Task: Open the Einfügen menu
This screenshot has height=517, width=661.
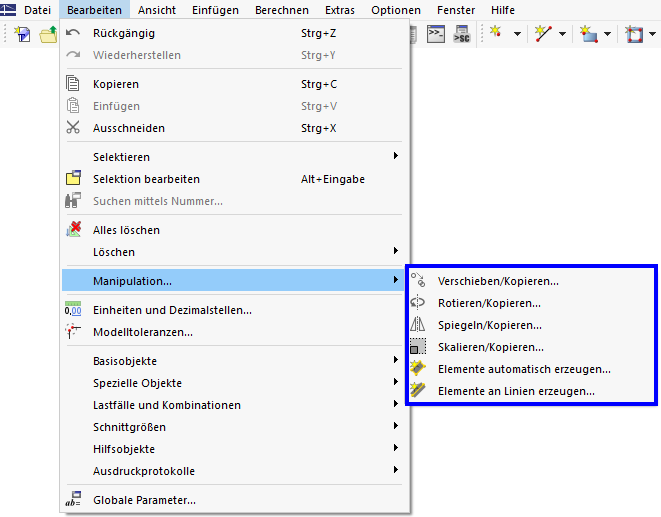Action: 215,10
